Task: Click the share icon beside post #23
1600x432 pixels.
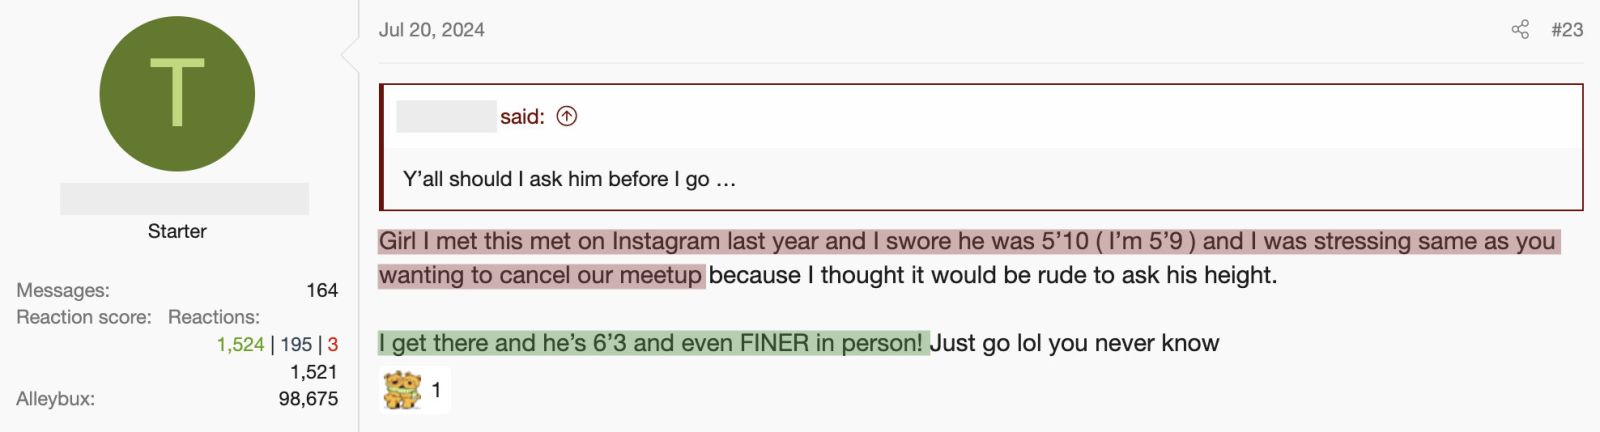Action: tap(1520, 30)
